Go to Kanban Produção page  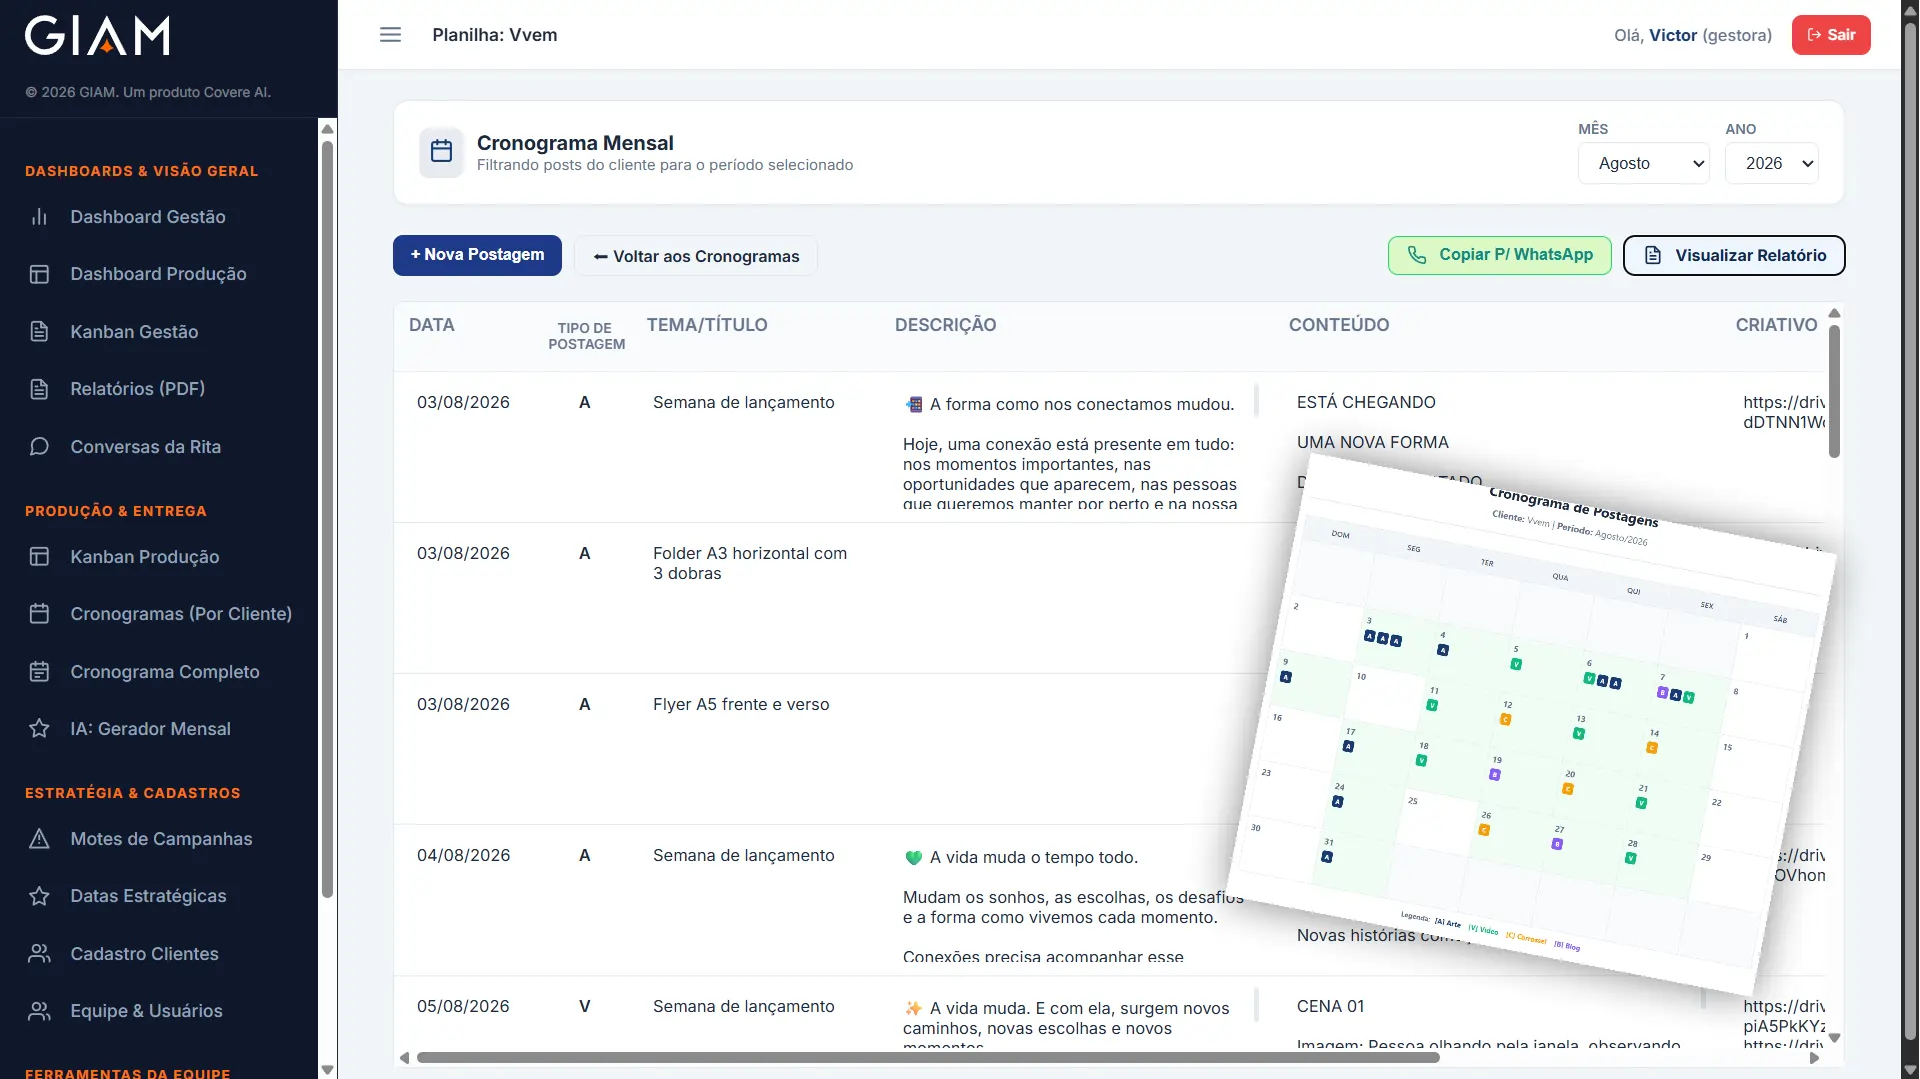click(144, 557)
